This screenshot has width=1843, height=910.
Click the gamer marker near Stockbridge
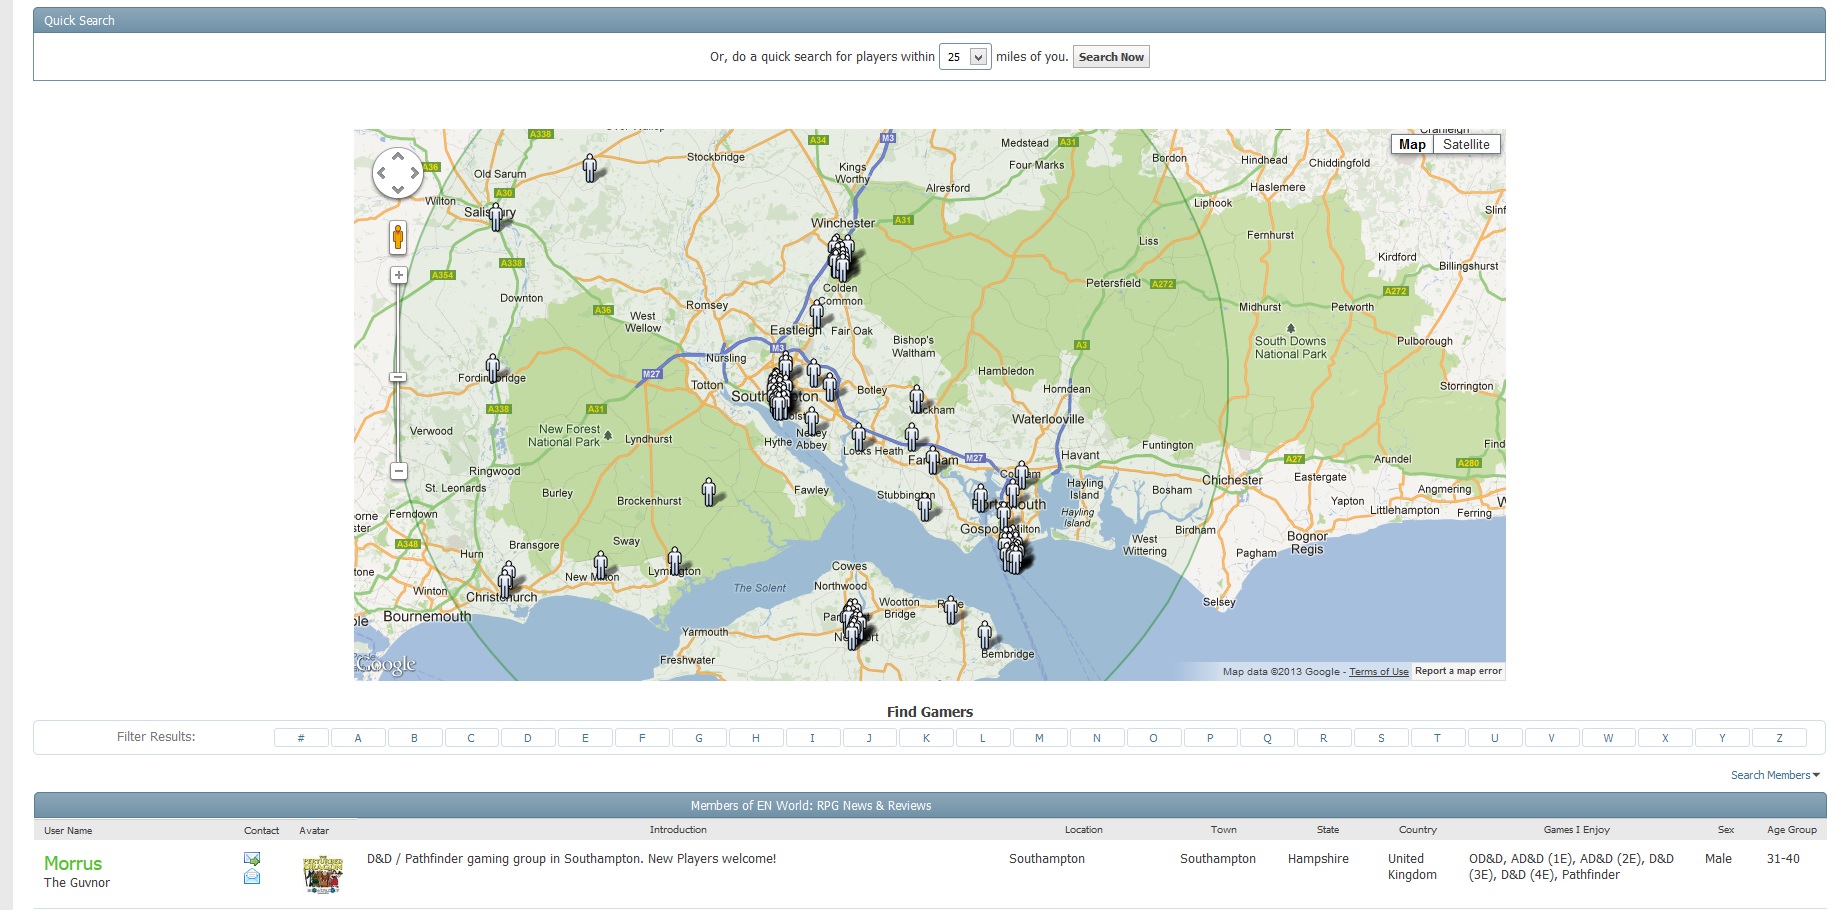point(590,167)
